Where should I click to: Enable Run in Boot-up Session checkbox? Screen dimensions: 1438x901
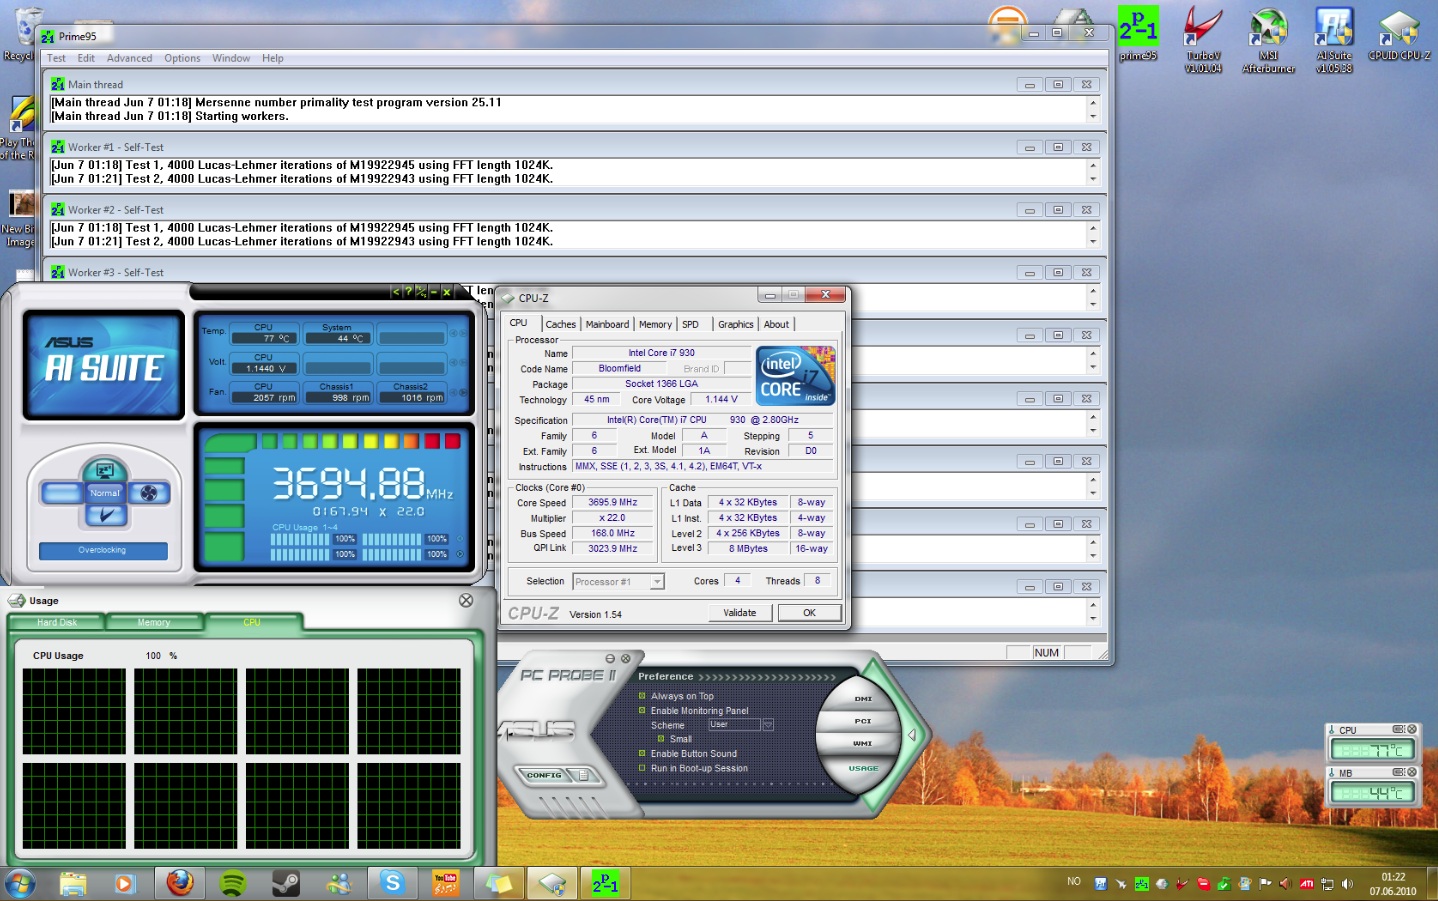pos(642,768)
